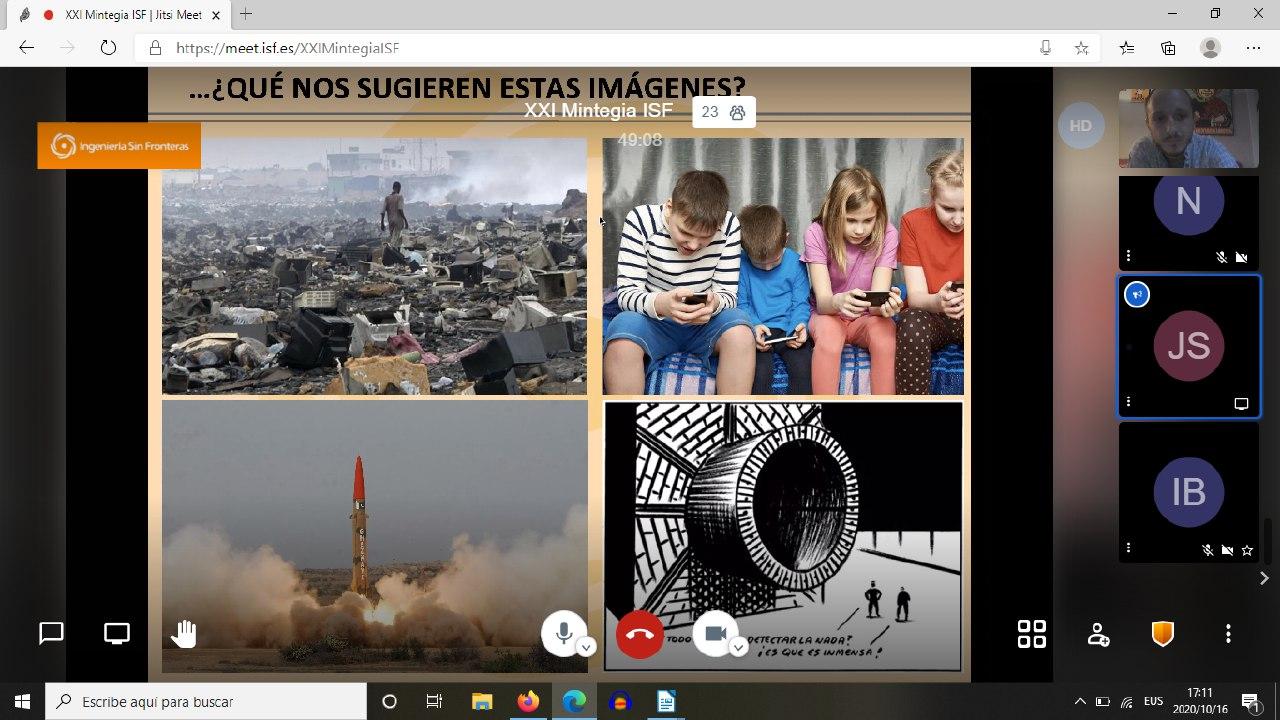The height and width of the screenshot is (720, 1280).
Task: Expand microphone audio settings arrow
Action: click(587, 648)
